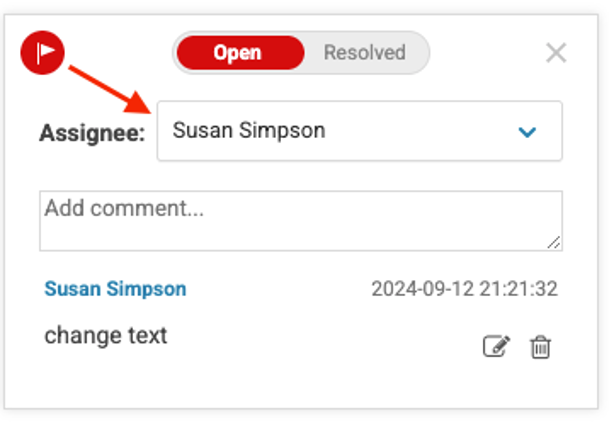Image resolution: width=610 pixels, height=430 pixels.
Task: Click the Assignee label
Action: click(93, 133)
